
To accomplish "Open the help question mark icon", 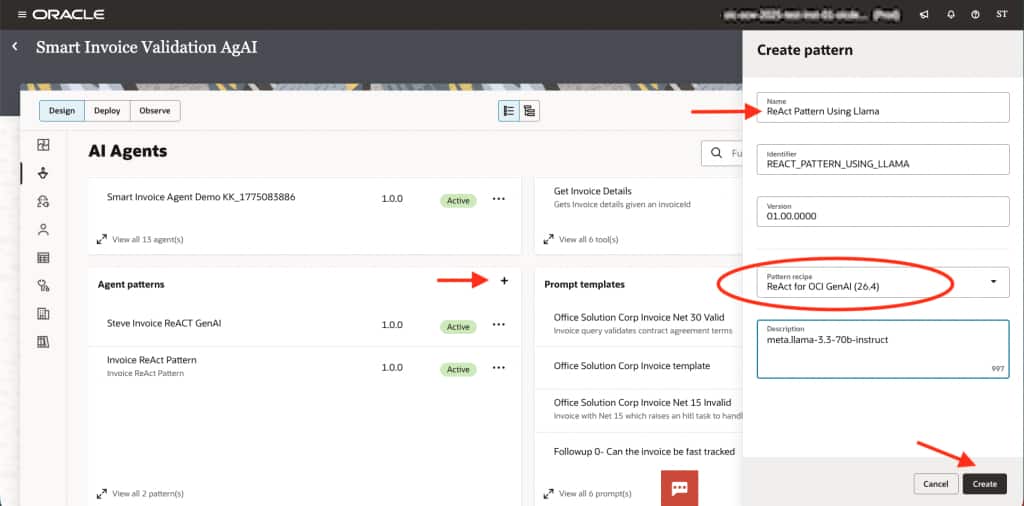I will tap(975, 14).
